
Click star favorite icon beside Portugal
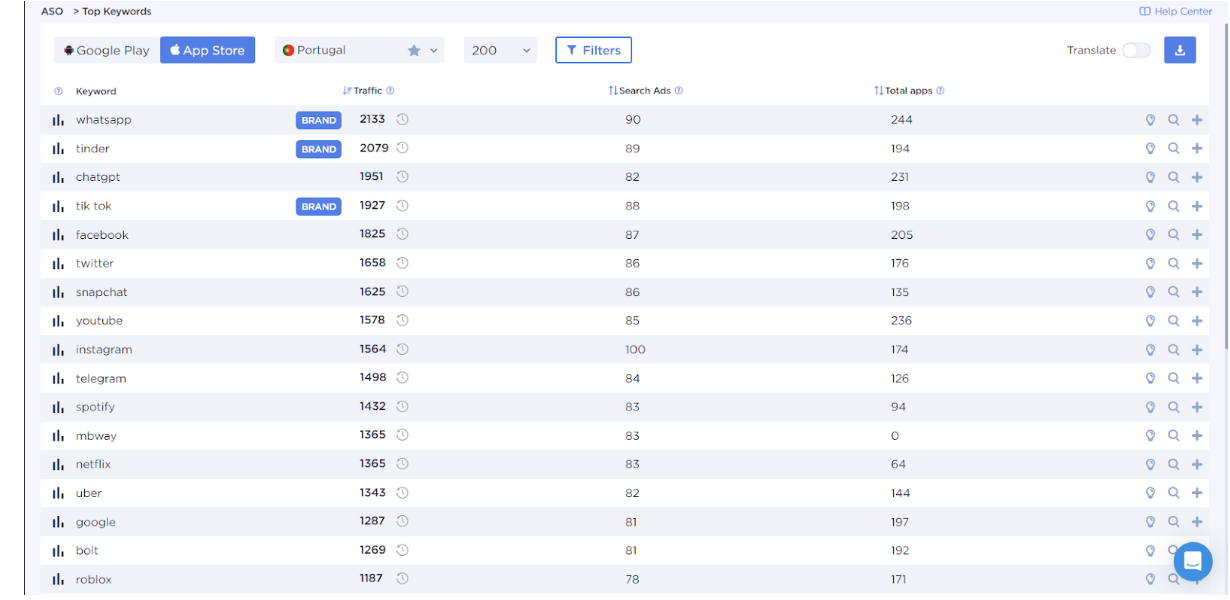click(x=414, y=50)
